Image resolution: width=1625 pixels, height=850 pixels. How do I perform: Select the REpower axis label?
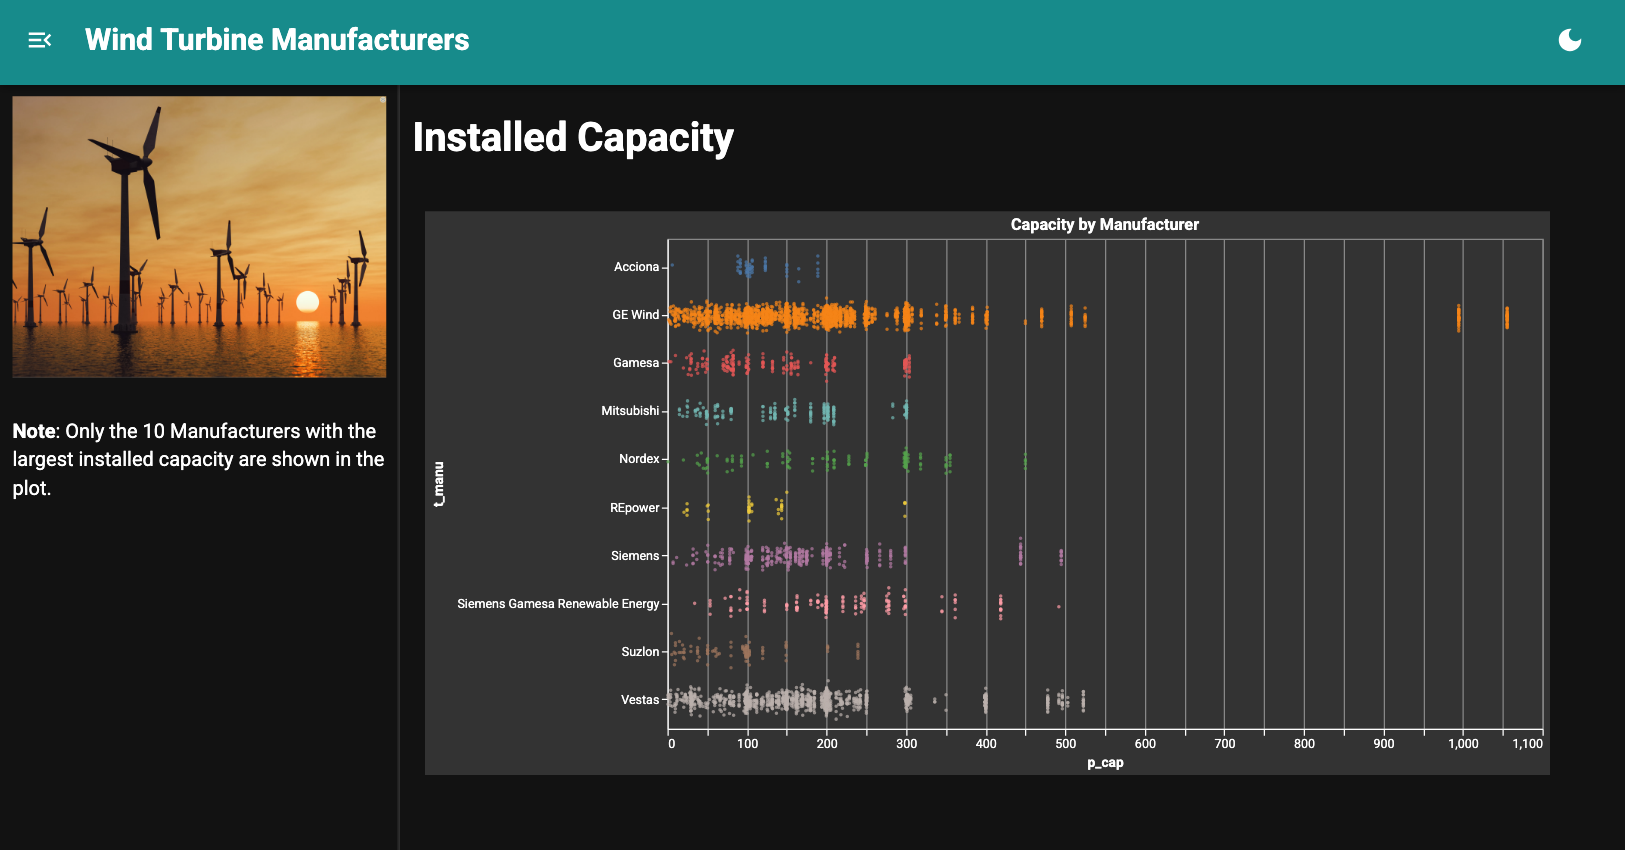click(635, 508)
